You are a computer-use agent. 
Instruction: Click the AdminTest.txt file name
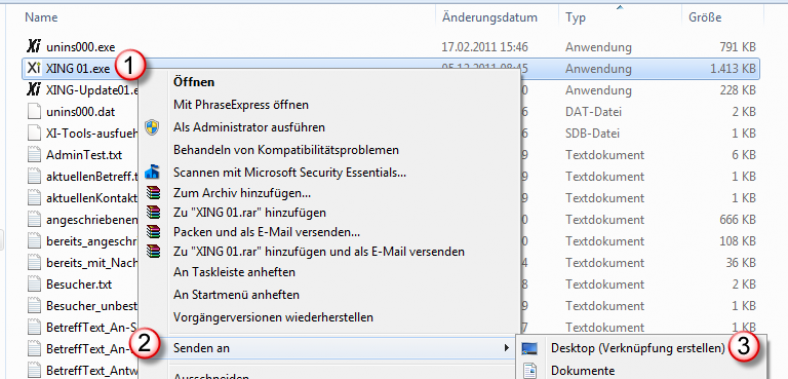(x=84, y=155)
